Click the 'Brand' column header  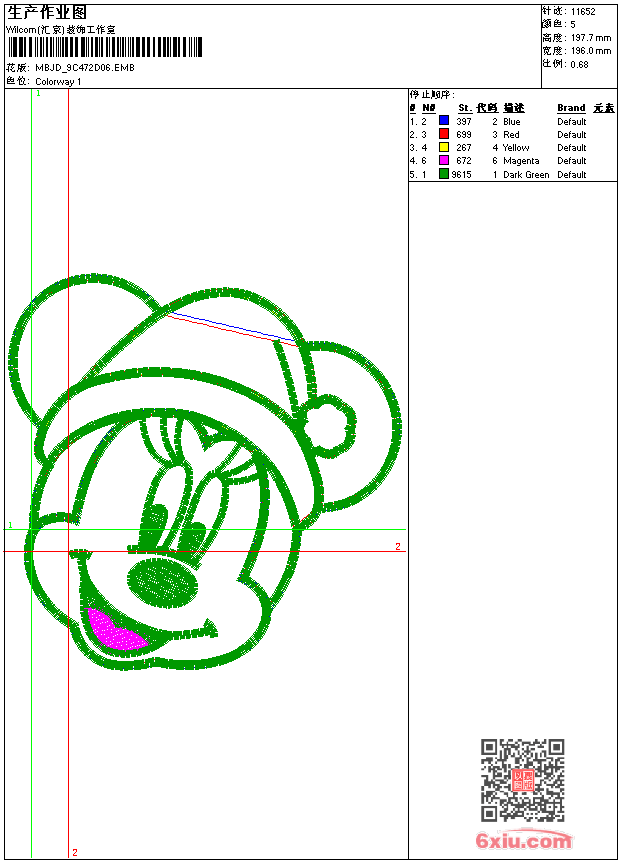tap(571, 108)
